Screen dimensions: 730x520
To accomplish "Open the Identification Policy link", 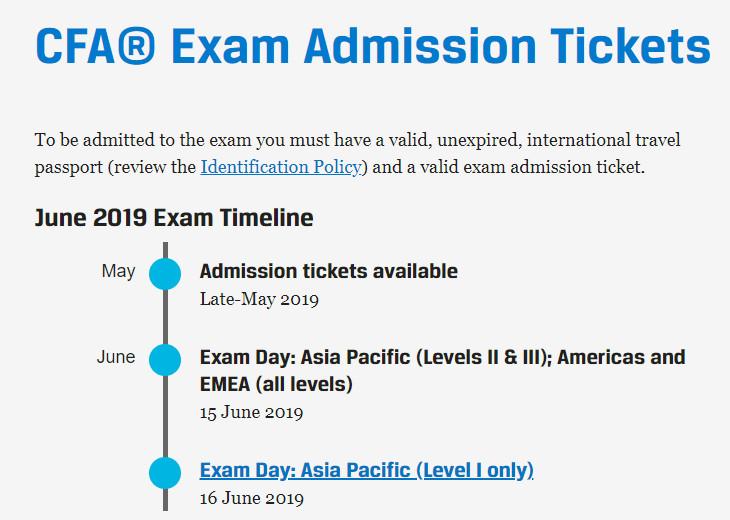I will 281,167.
